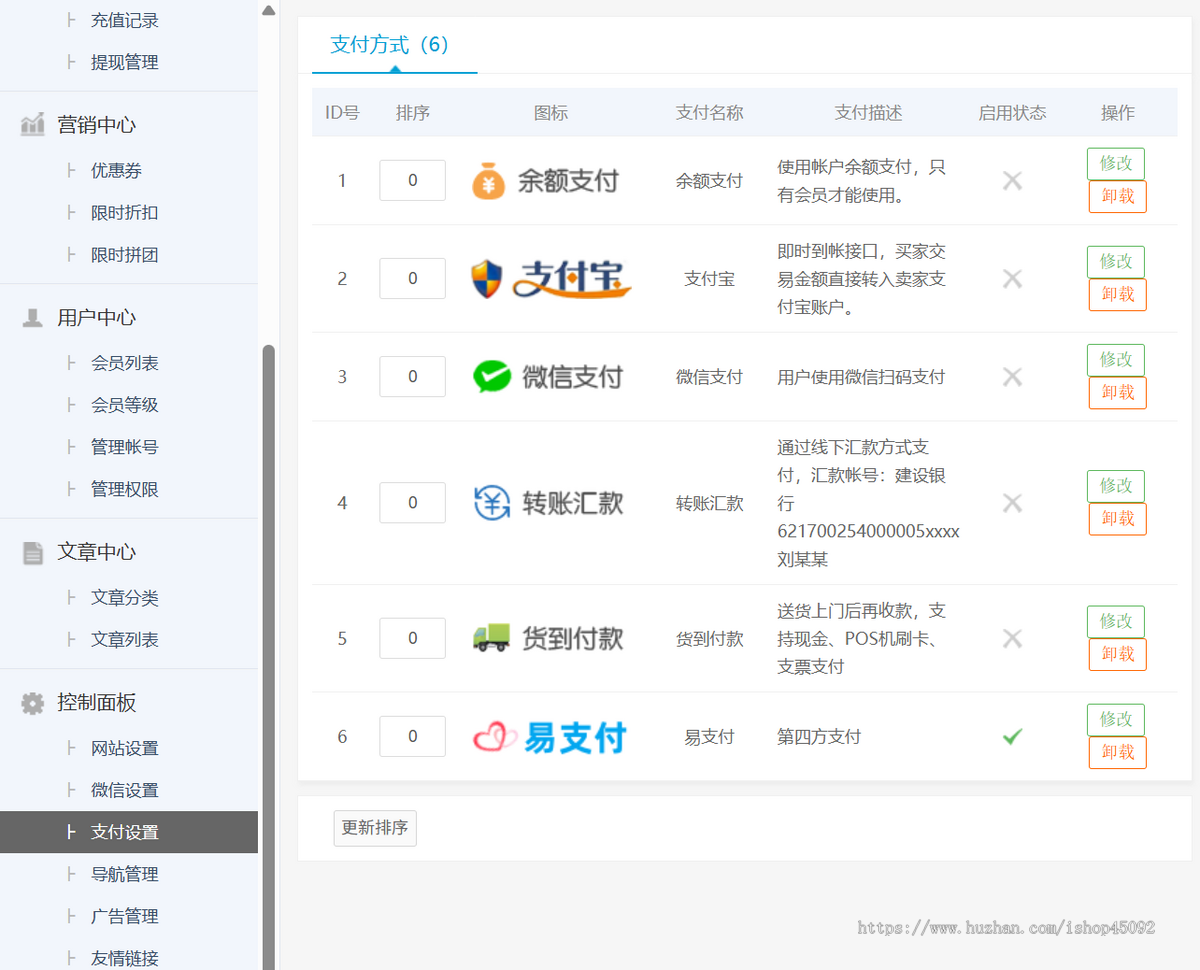This screenshot has width=1200, height=970.
Task: Open the 限时拼团 menu item
Action: [x=125, y=255]
